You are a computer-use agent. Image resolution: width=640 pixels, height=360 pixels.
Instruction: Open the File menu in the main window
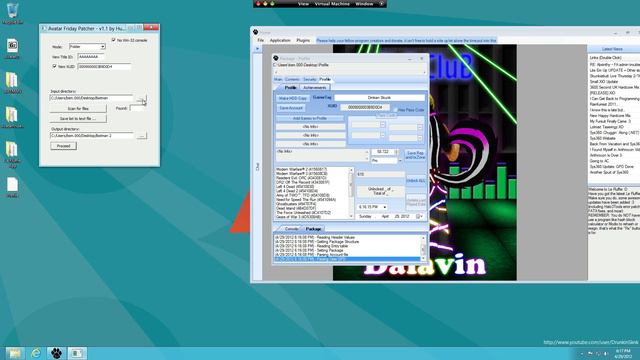[260, 40]
